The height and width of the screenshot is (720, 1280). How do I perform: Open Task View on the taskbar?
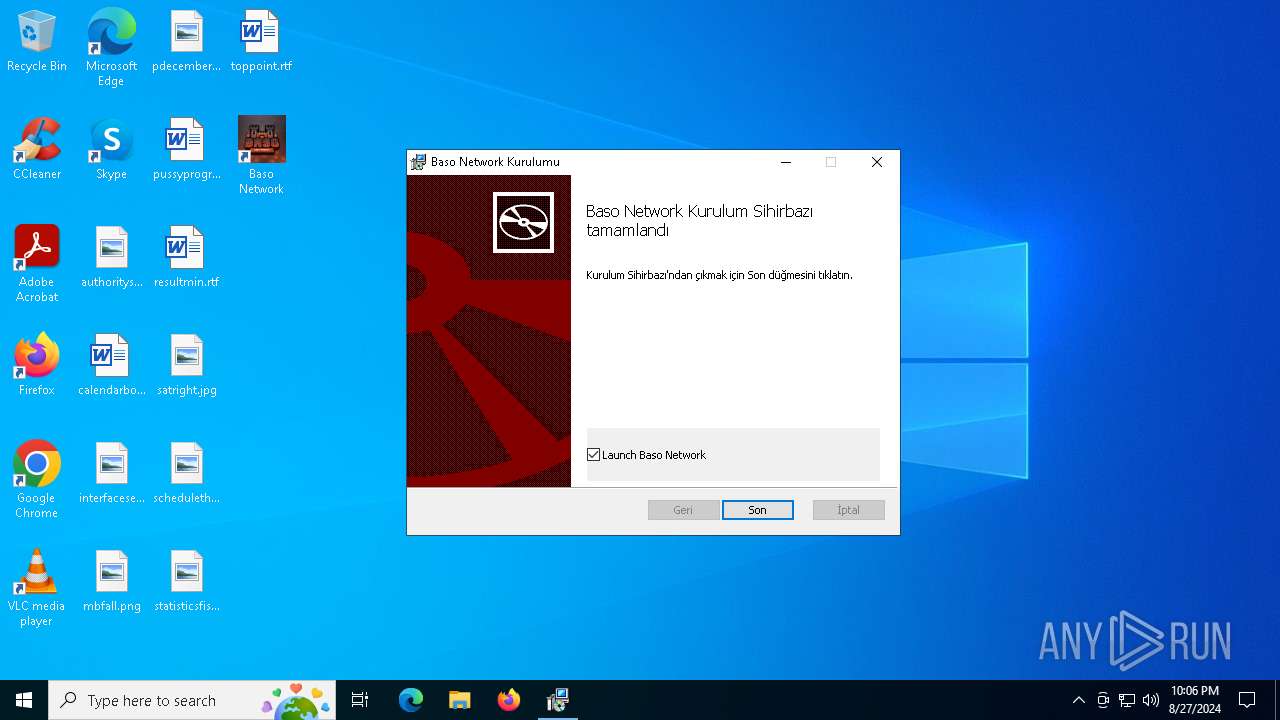(x=360, y=700)
